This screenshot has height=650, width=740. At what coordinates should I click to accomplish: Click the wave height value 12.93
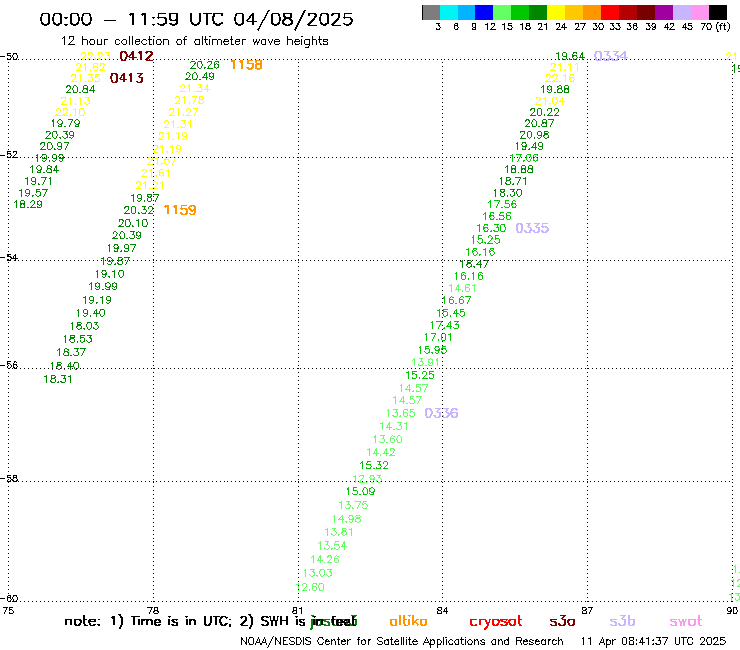tap(367, 479)
